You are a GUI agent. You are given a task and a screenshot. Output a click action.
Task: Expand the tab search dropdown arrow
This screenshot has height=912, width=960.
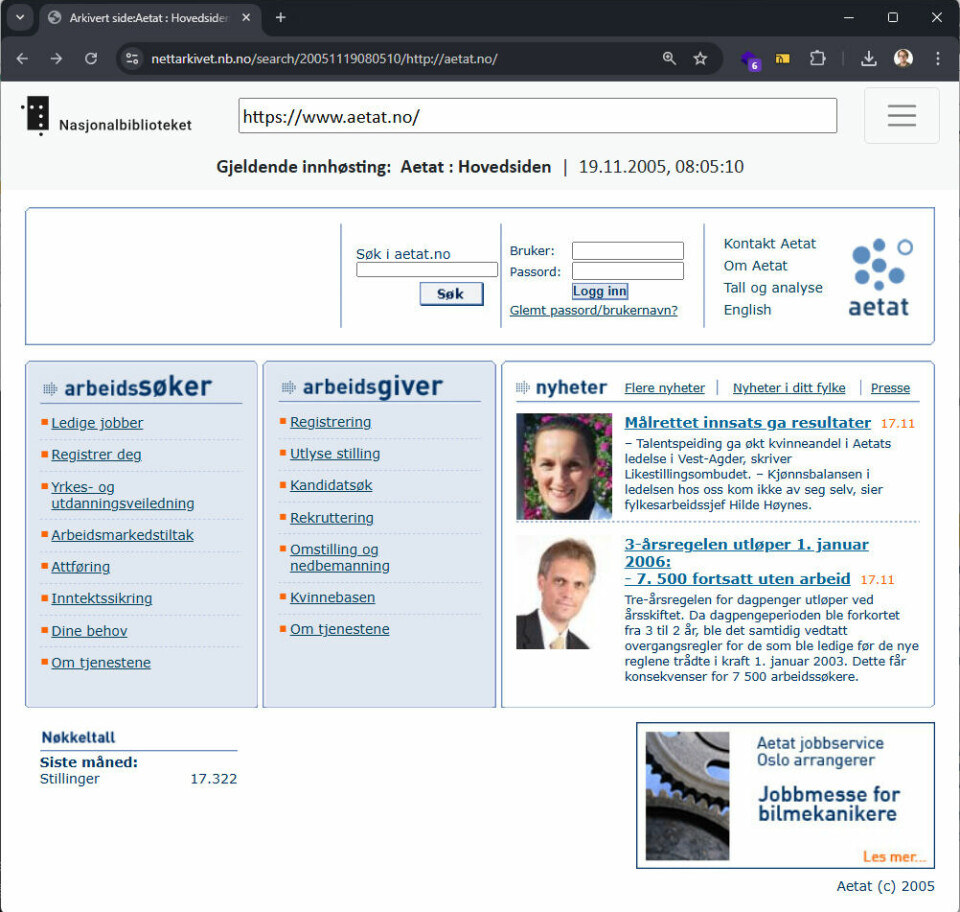tap(18, 17)
